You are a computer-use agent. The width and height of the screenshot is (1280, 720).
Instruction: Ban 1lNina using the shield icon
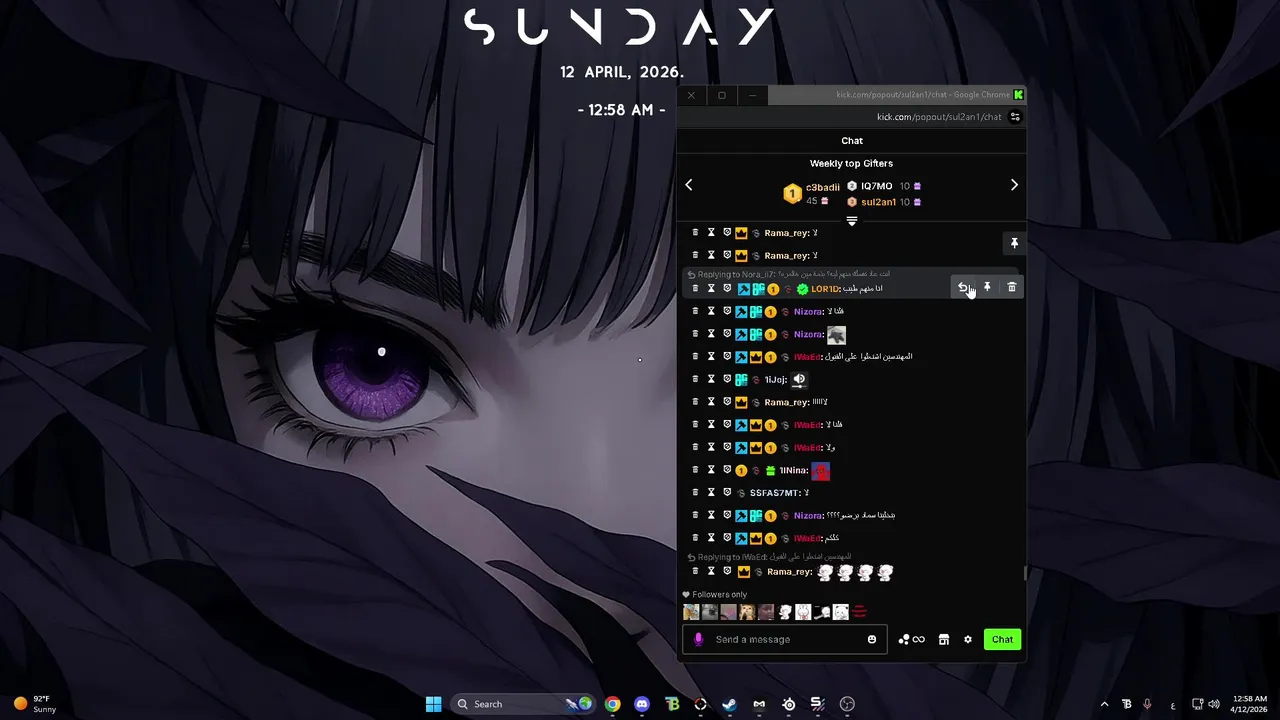(x=727, y=469)
